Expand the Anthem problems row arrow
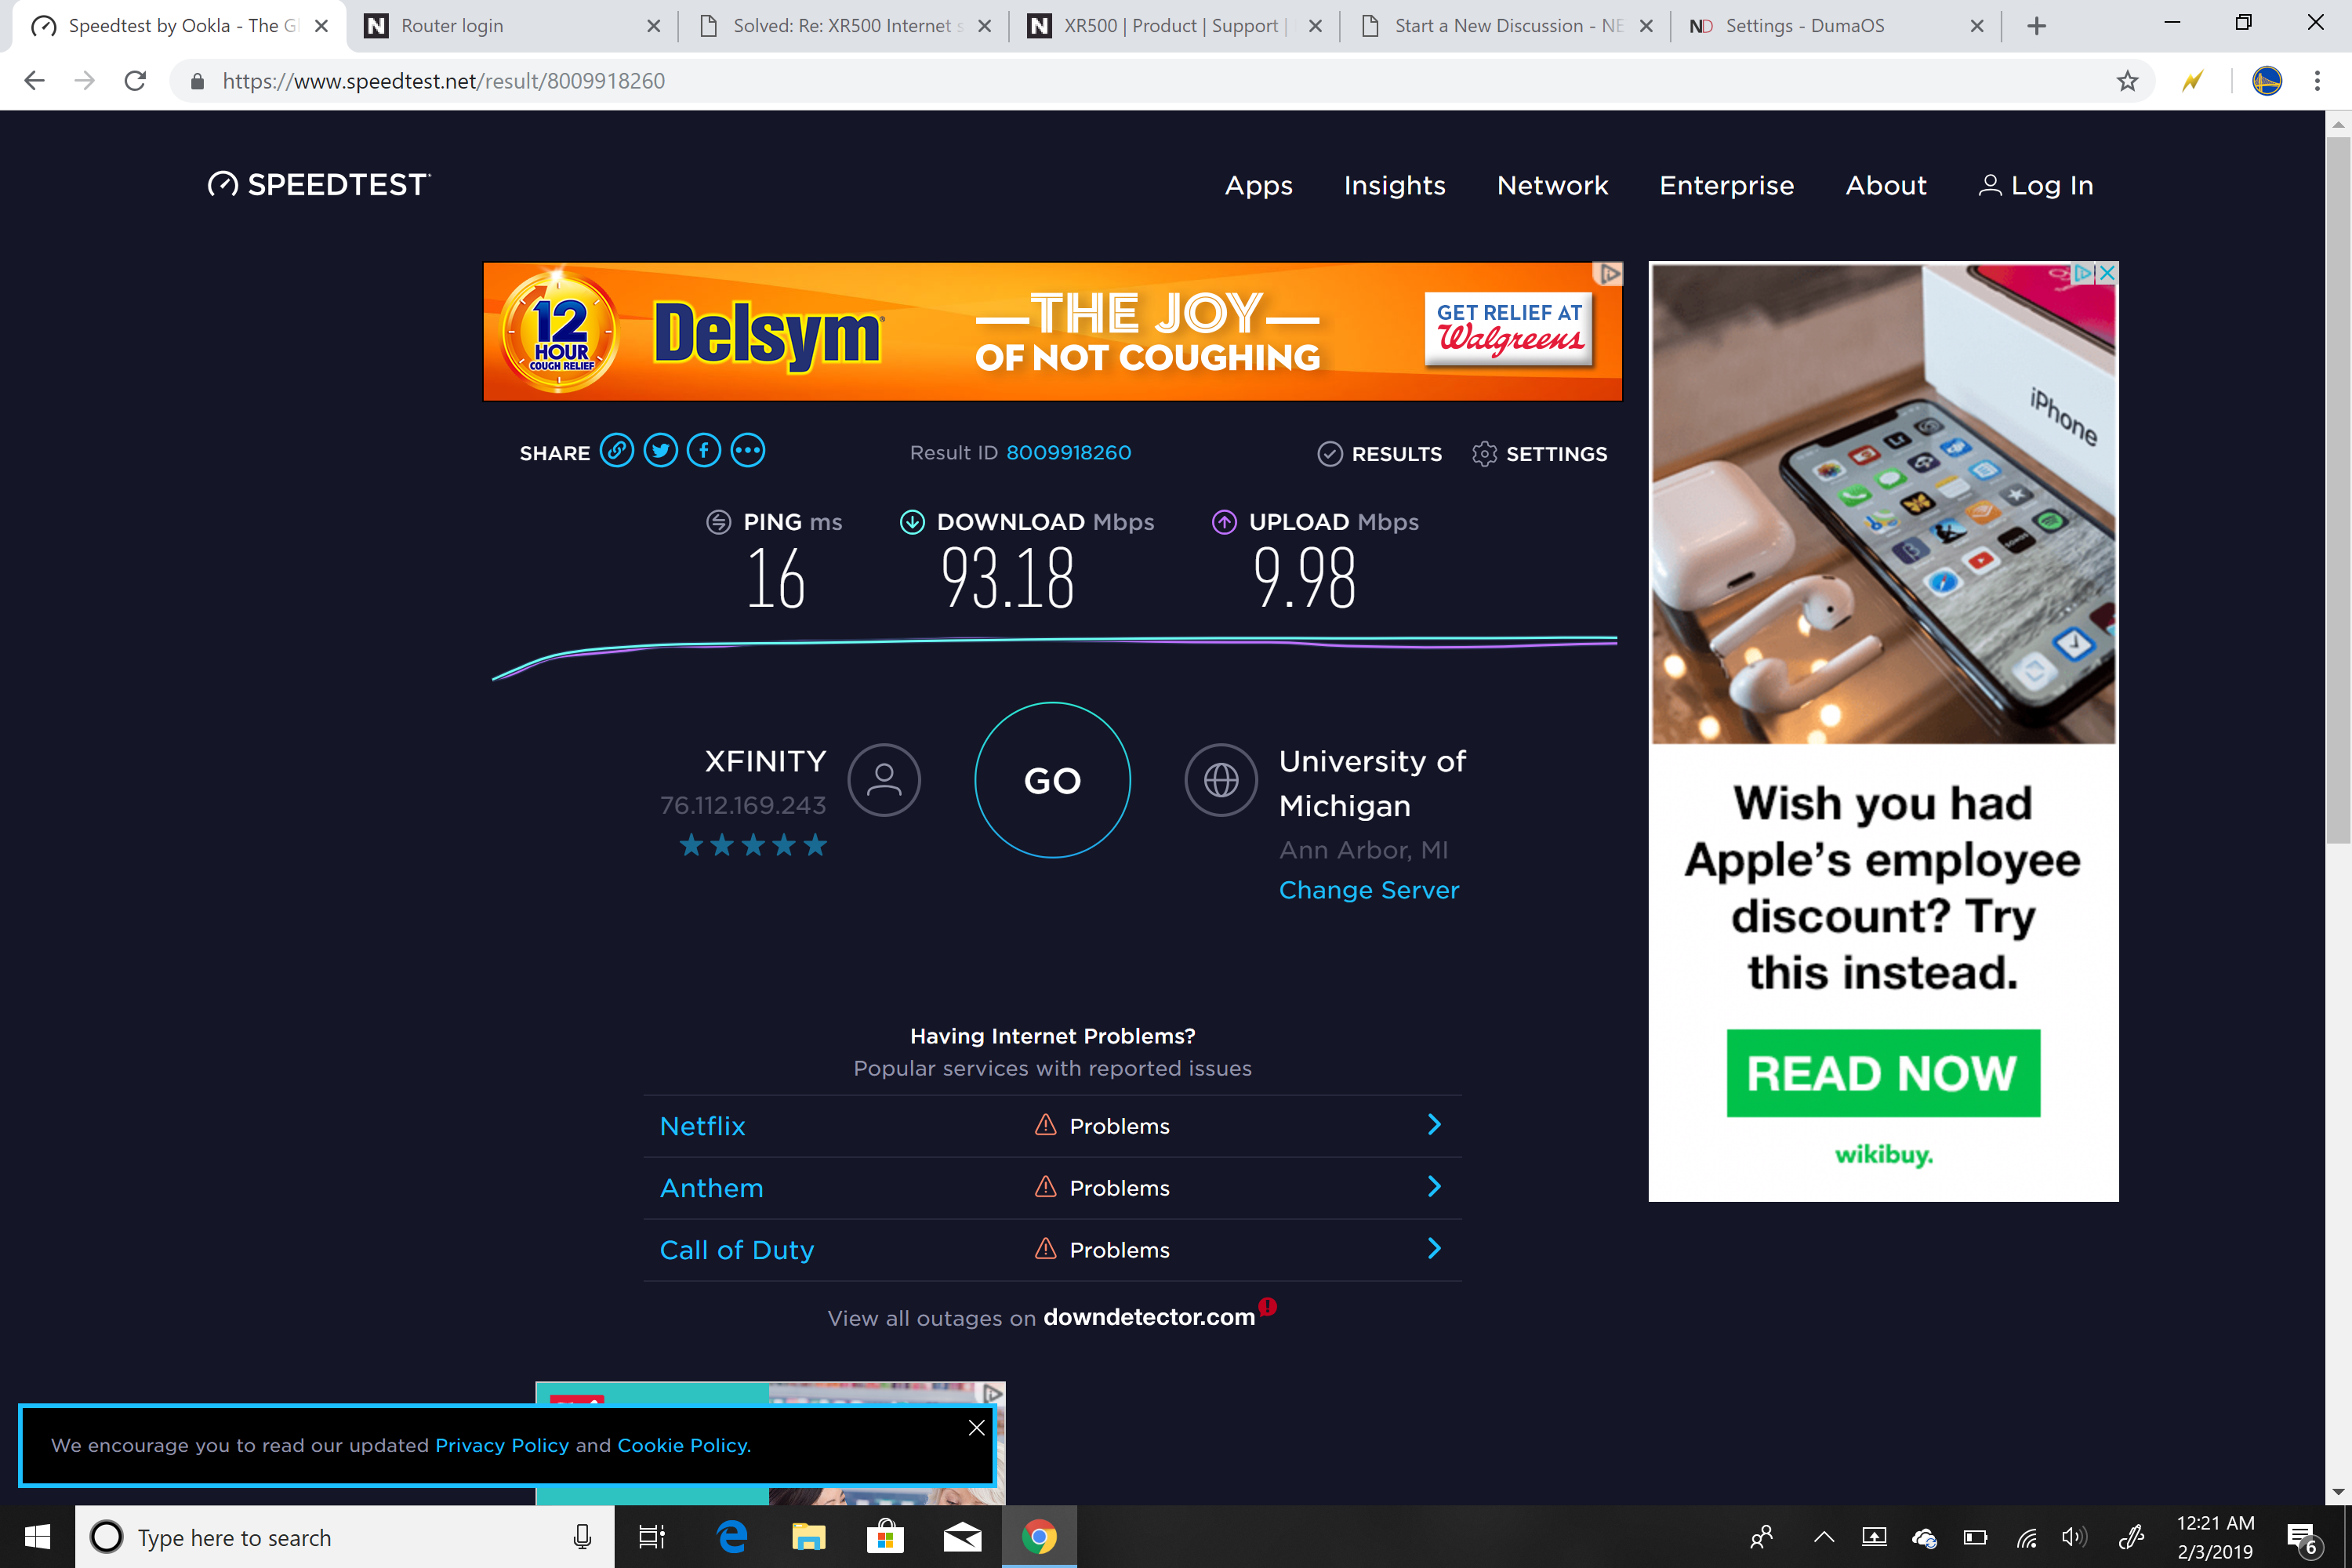 tap(1434, 1187)
